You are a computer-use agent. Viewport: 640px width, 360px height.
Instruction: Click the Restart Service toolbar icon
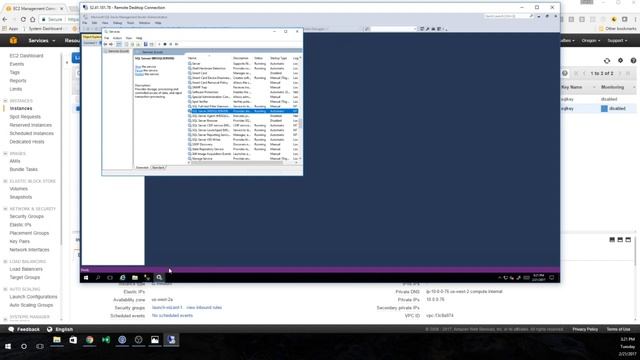click(x=176, y=44)
